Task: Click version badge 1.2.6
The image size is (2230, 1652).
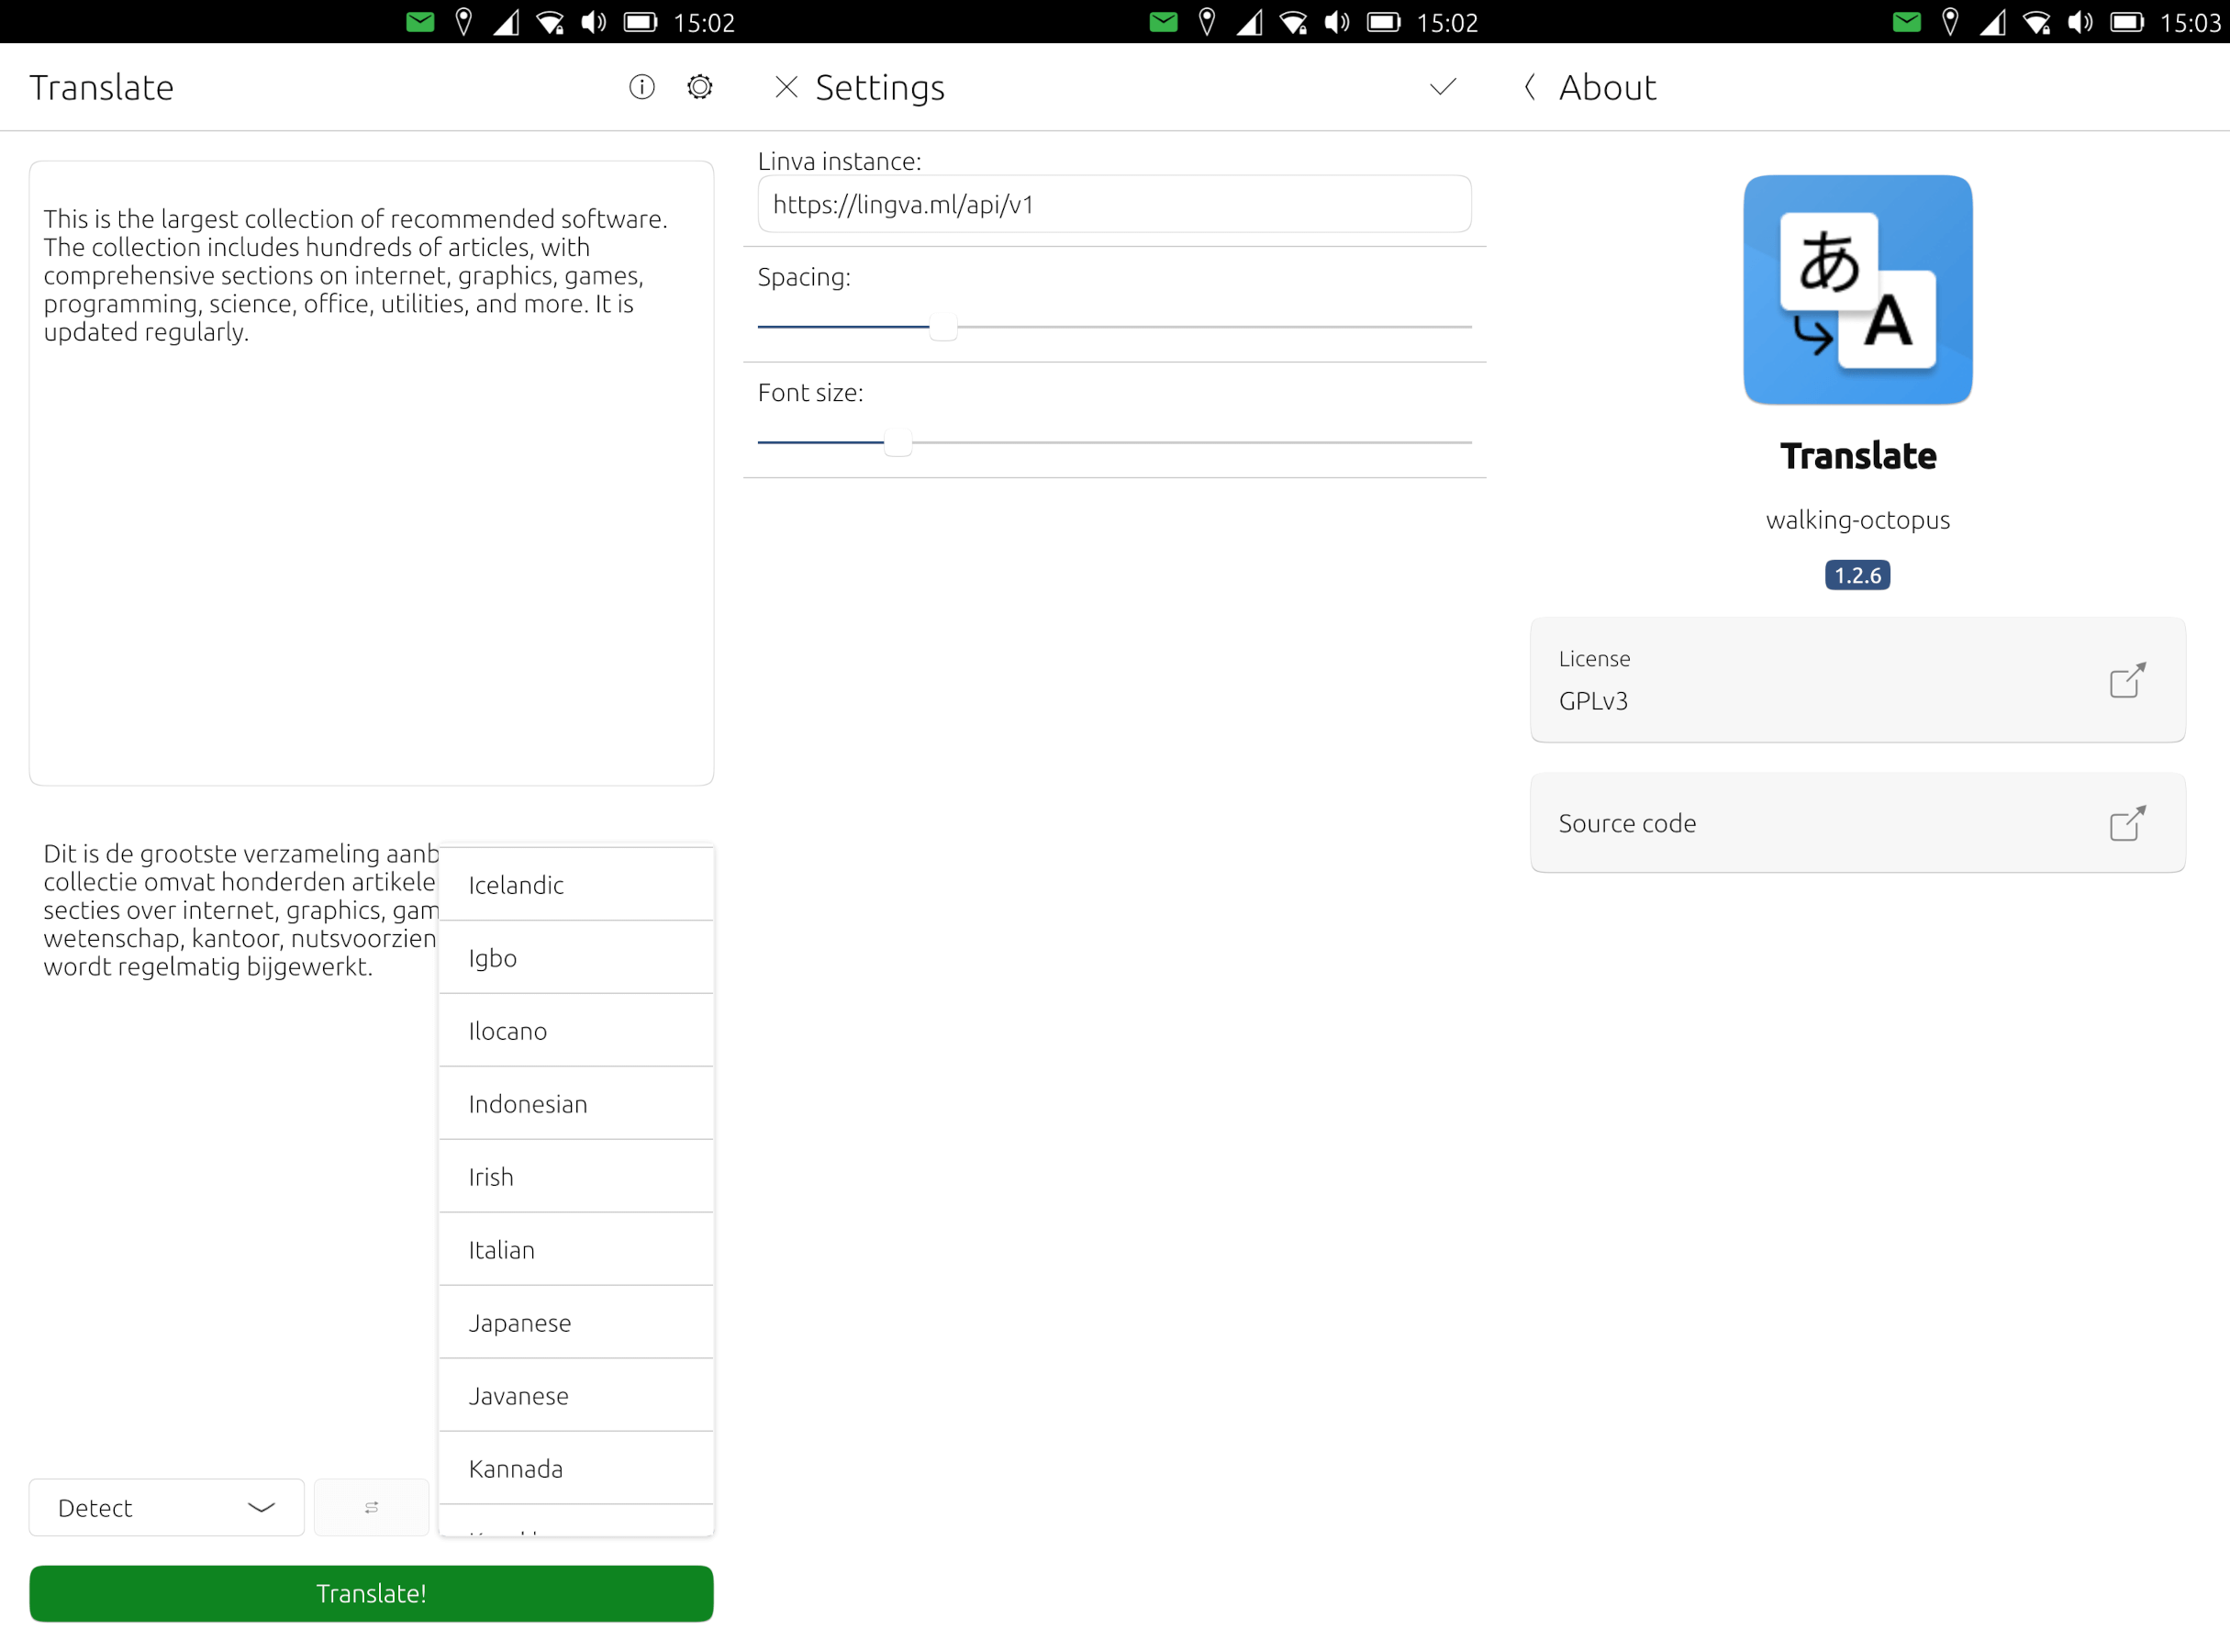Action: point(1857,575)
